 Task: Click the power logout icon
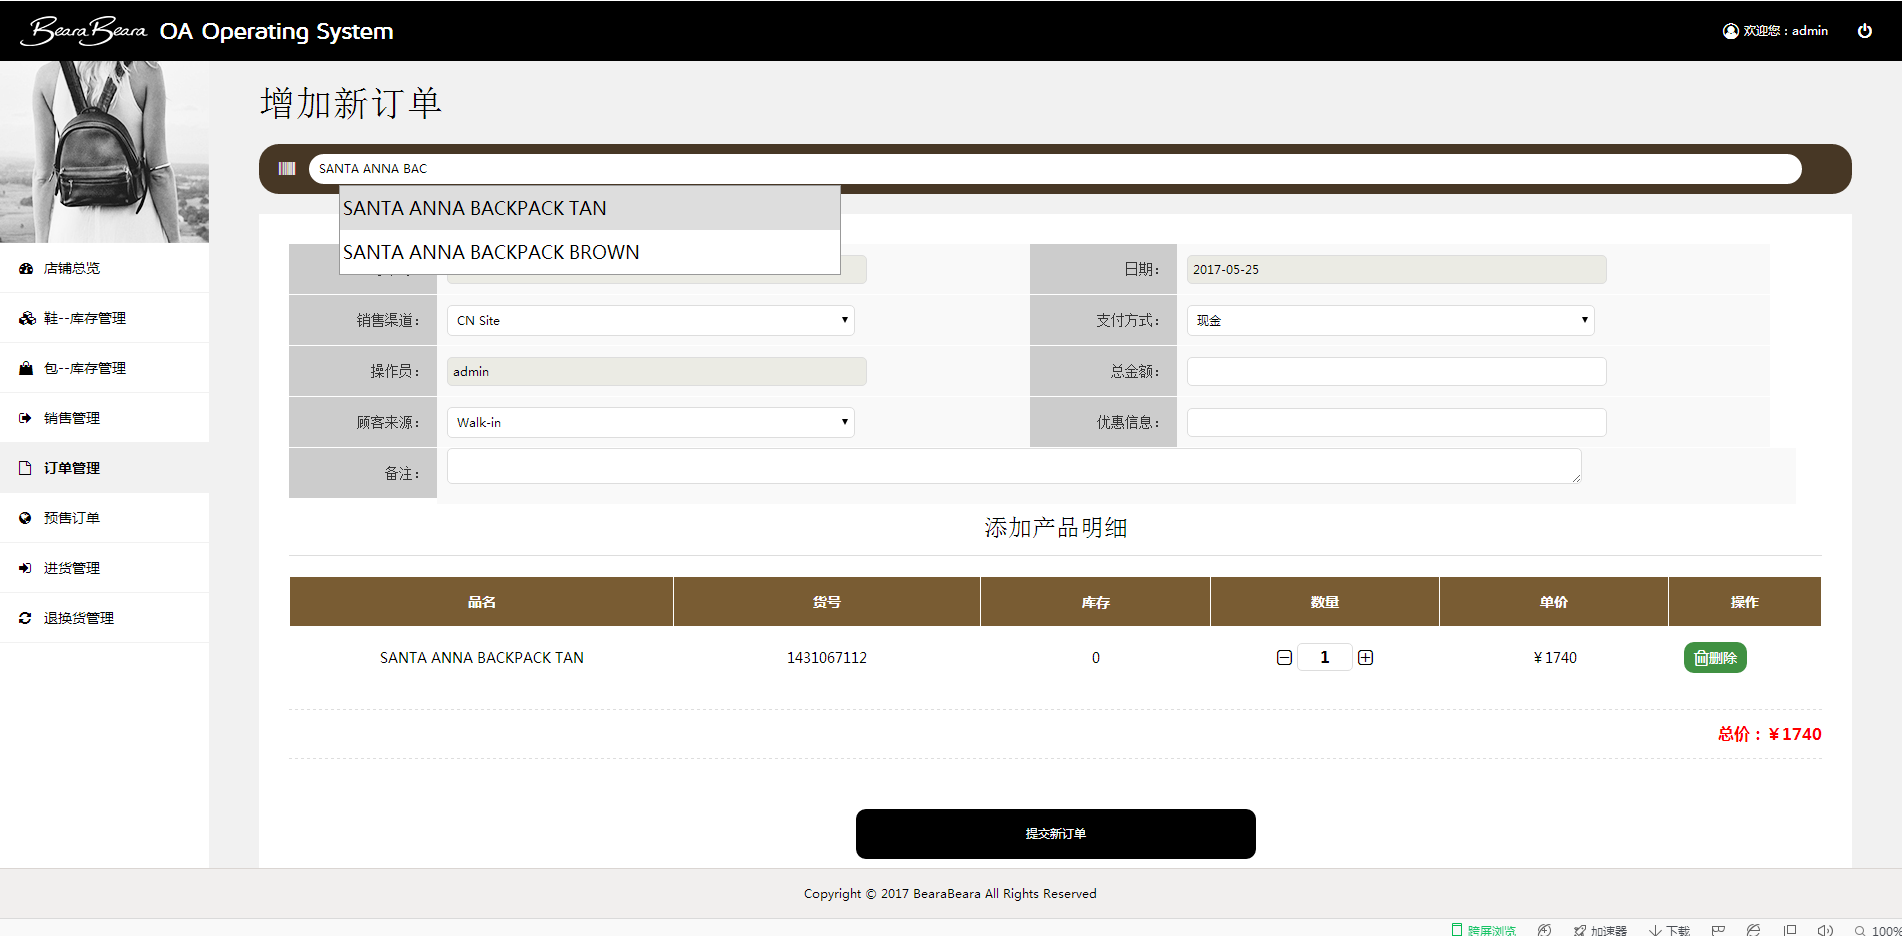pyautogui.click(x=1864, y=31)
